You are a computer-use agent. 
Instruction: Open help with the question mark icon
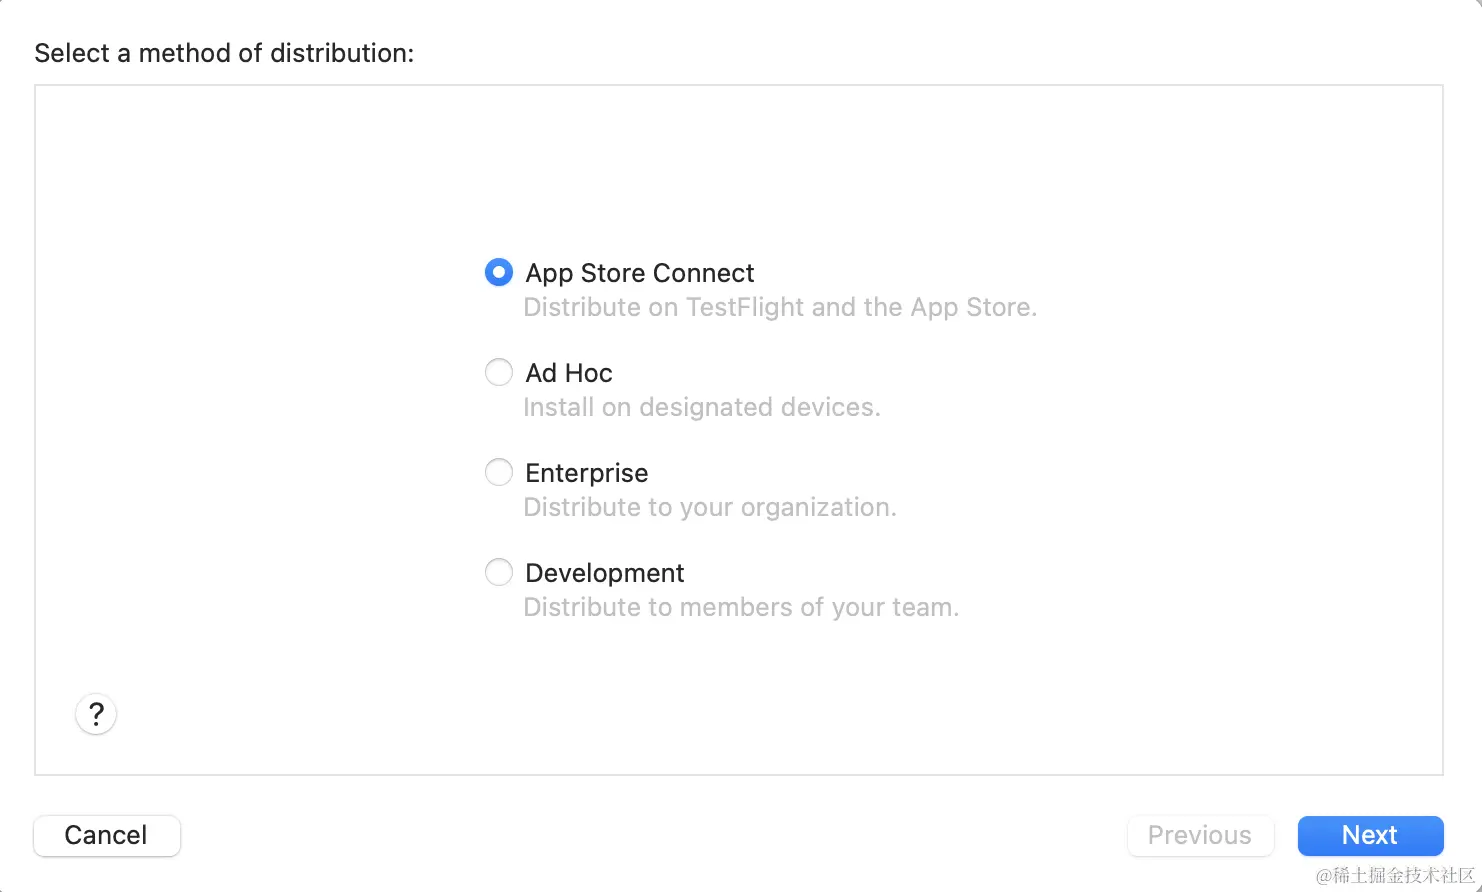[x=96, y=714]
